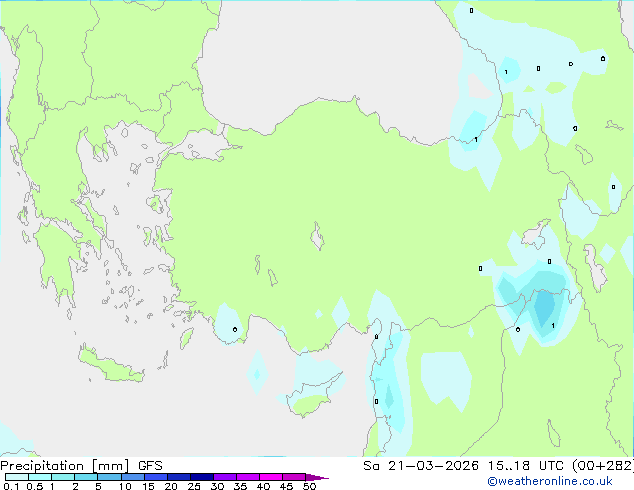Click the 30–35 mm purple legend swatch

[x=225, y=477]
